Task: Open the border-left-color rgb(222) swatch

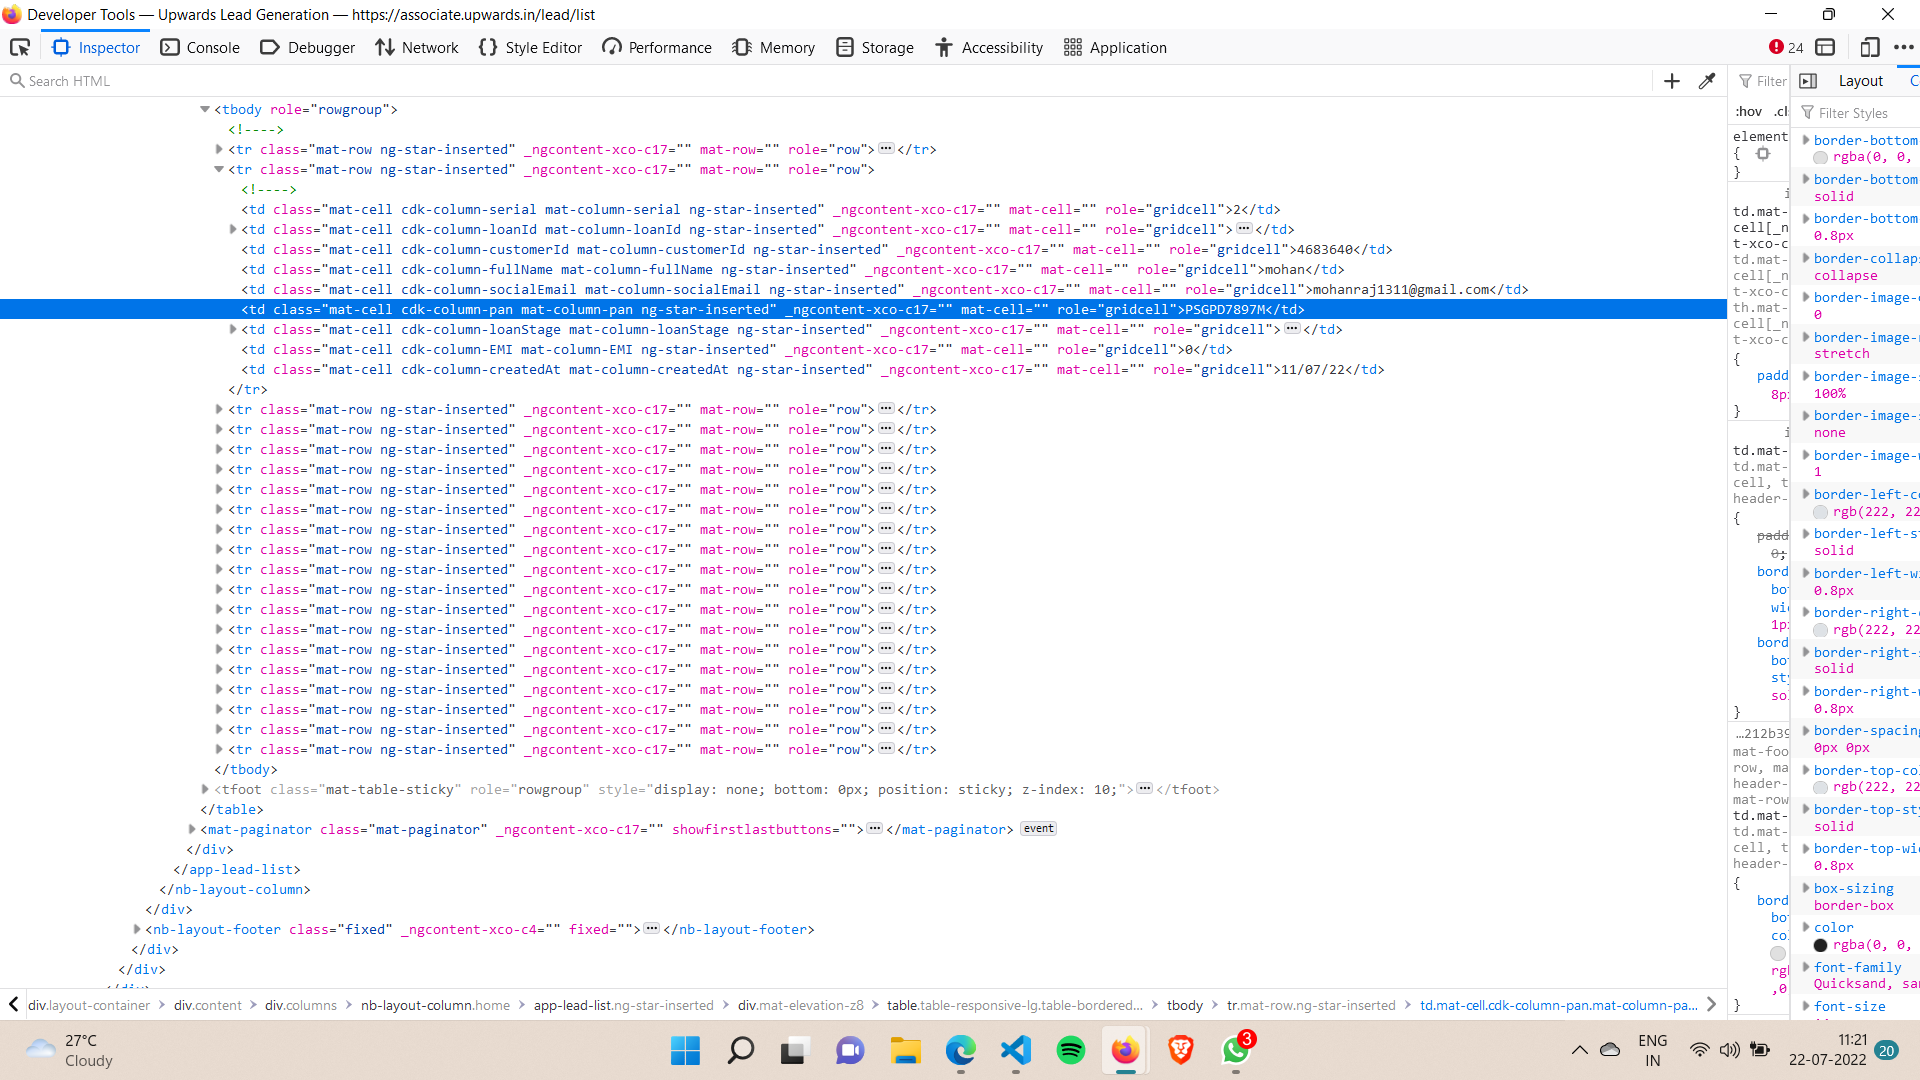Action: [1821, 512]
